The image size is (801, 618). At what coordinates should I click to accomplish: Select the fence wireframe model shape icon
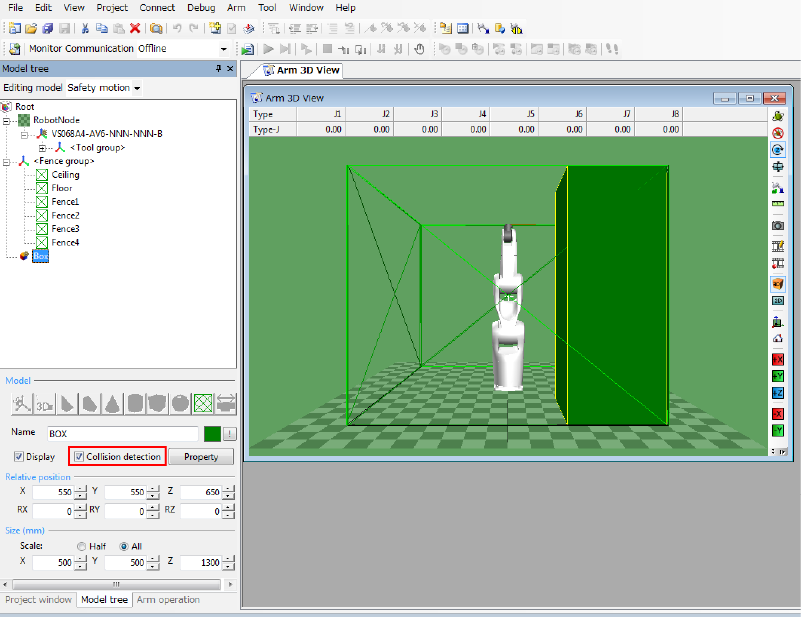coord(203,403)
